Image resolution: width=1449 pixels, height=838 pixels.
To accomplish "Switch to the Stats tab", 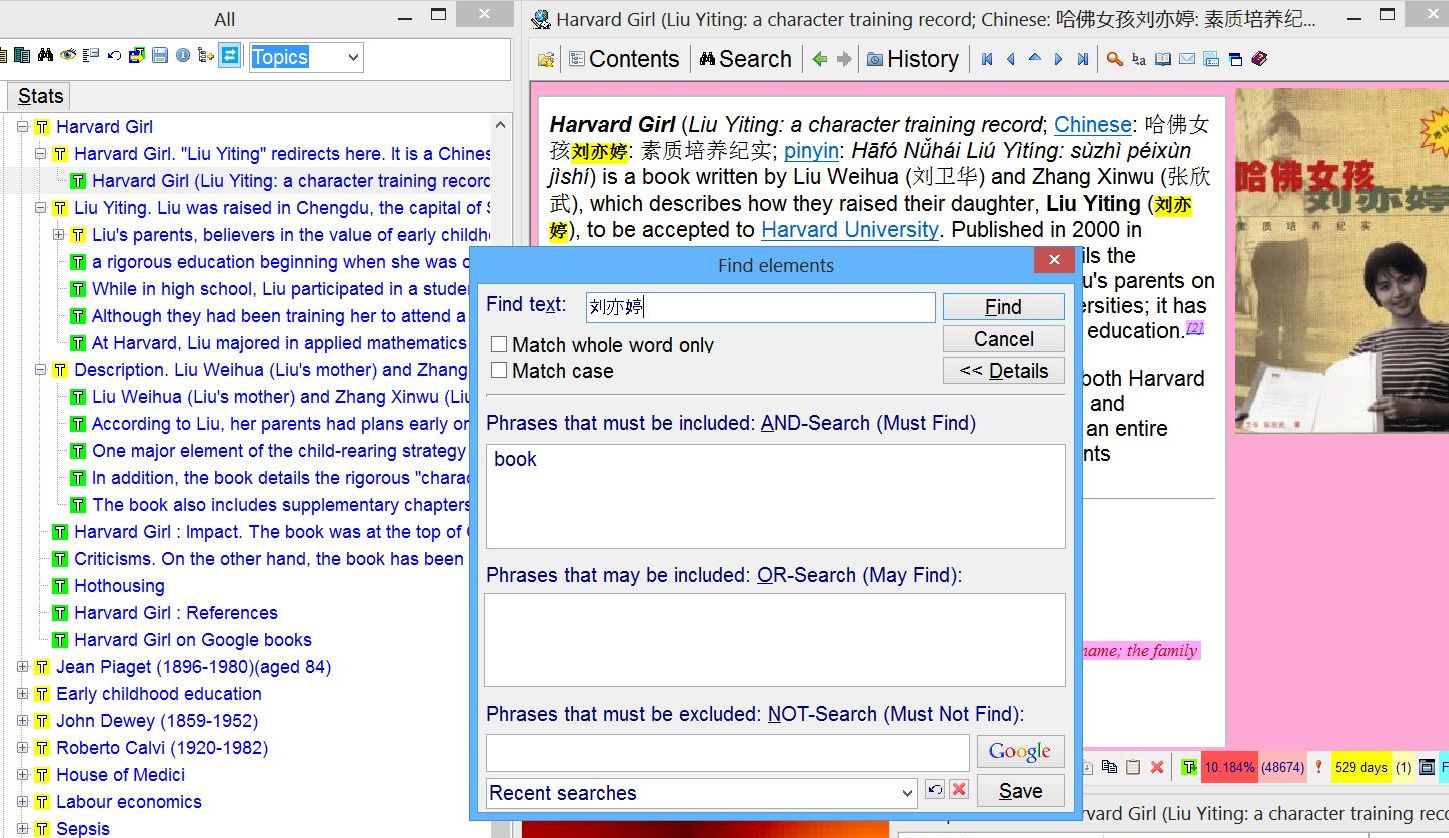I will tap(38, 95).
